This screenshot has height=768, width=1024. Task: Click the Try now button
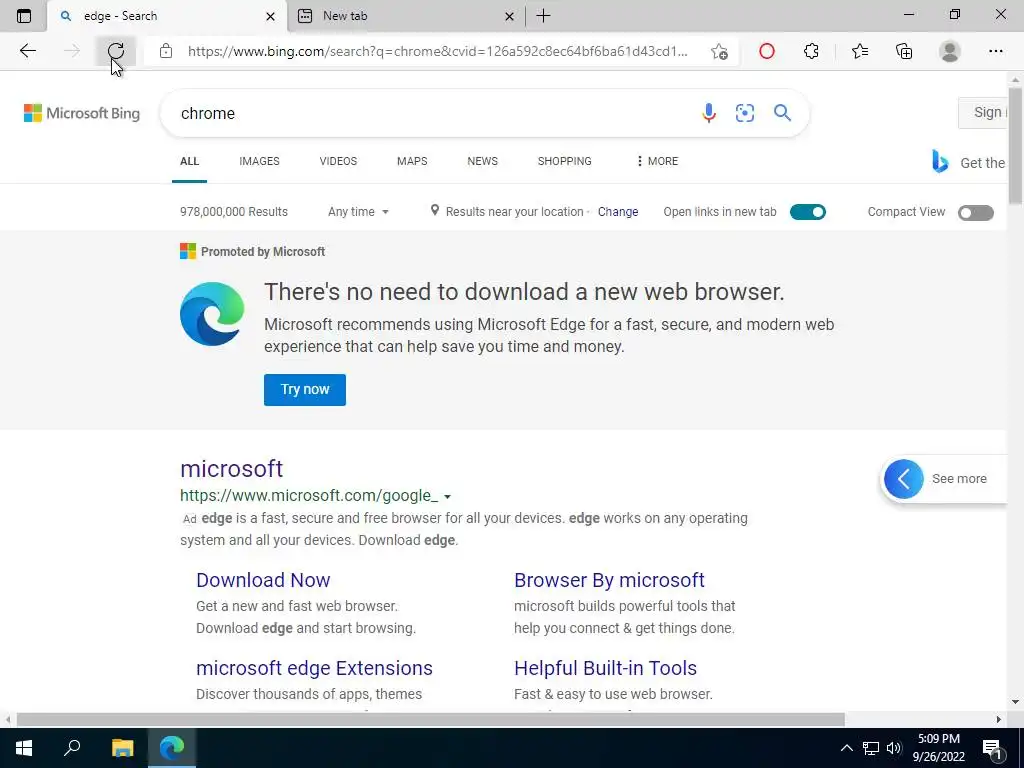pyautogui.click(x=305, y=389)
